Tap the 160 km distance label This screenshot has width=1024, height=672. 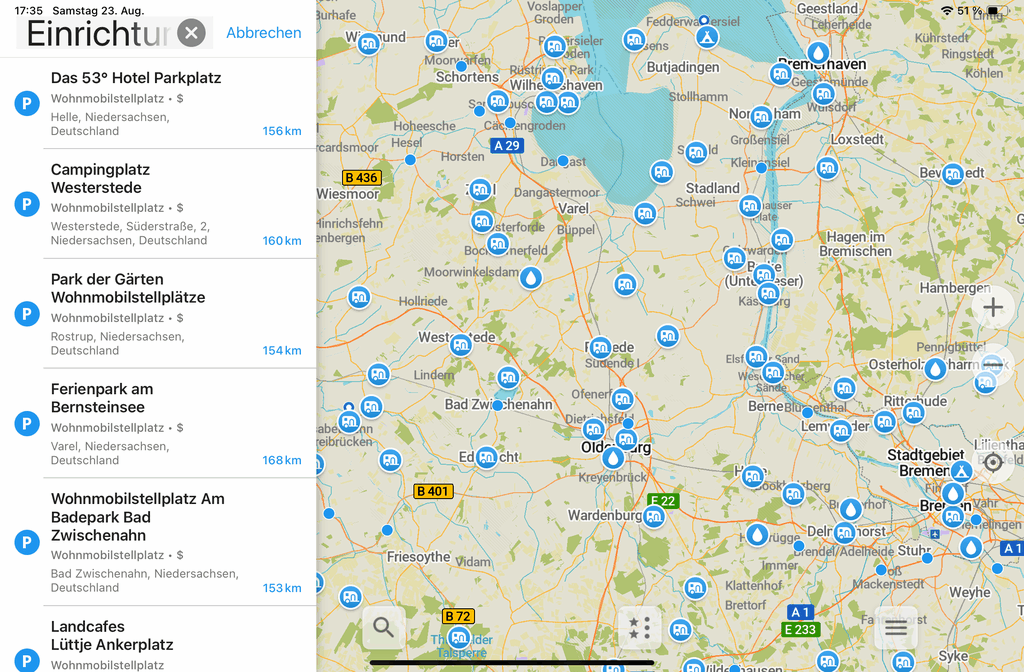[x=282, y=241]
